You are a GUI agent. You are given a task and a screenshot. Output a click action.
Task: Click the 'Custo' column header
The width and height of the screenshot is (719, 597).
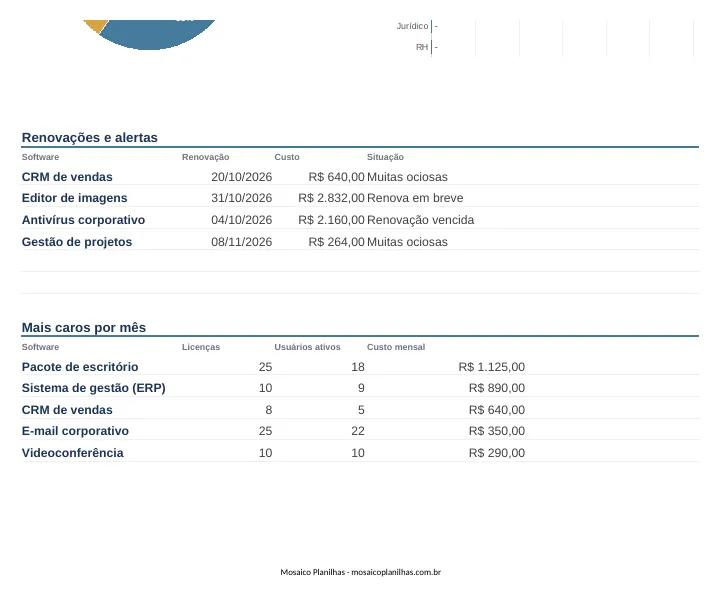tap(287, 157)
